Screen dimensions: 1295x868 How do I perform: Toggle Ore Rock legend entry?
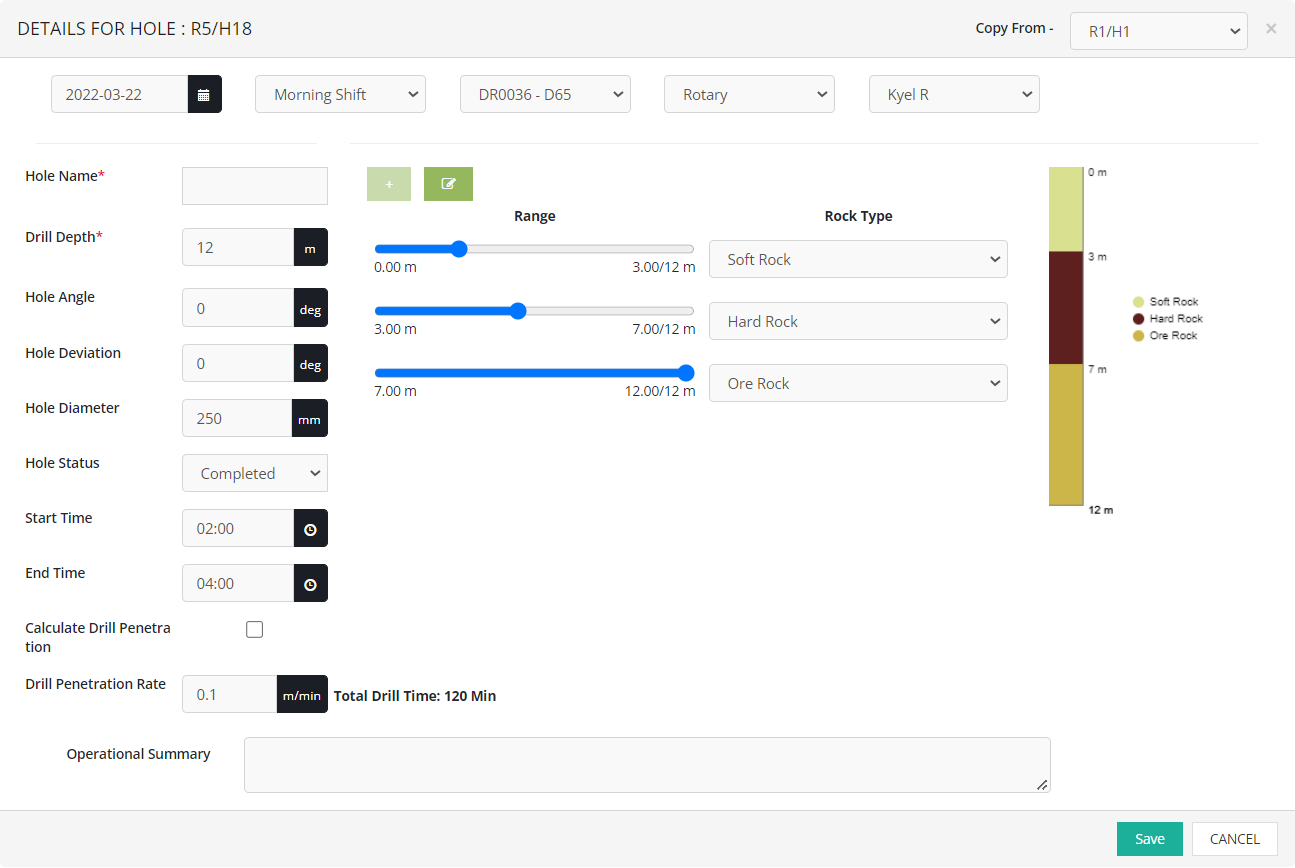pos(1164,336)
